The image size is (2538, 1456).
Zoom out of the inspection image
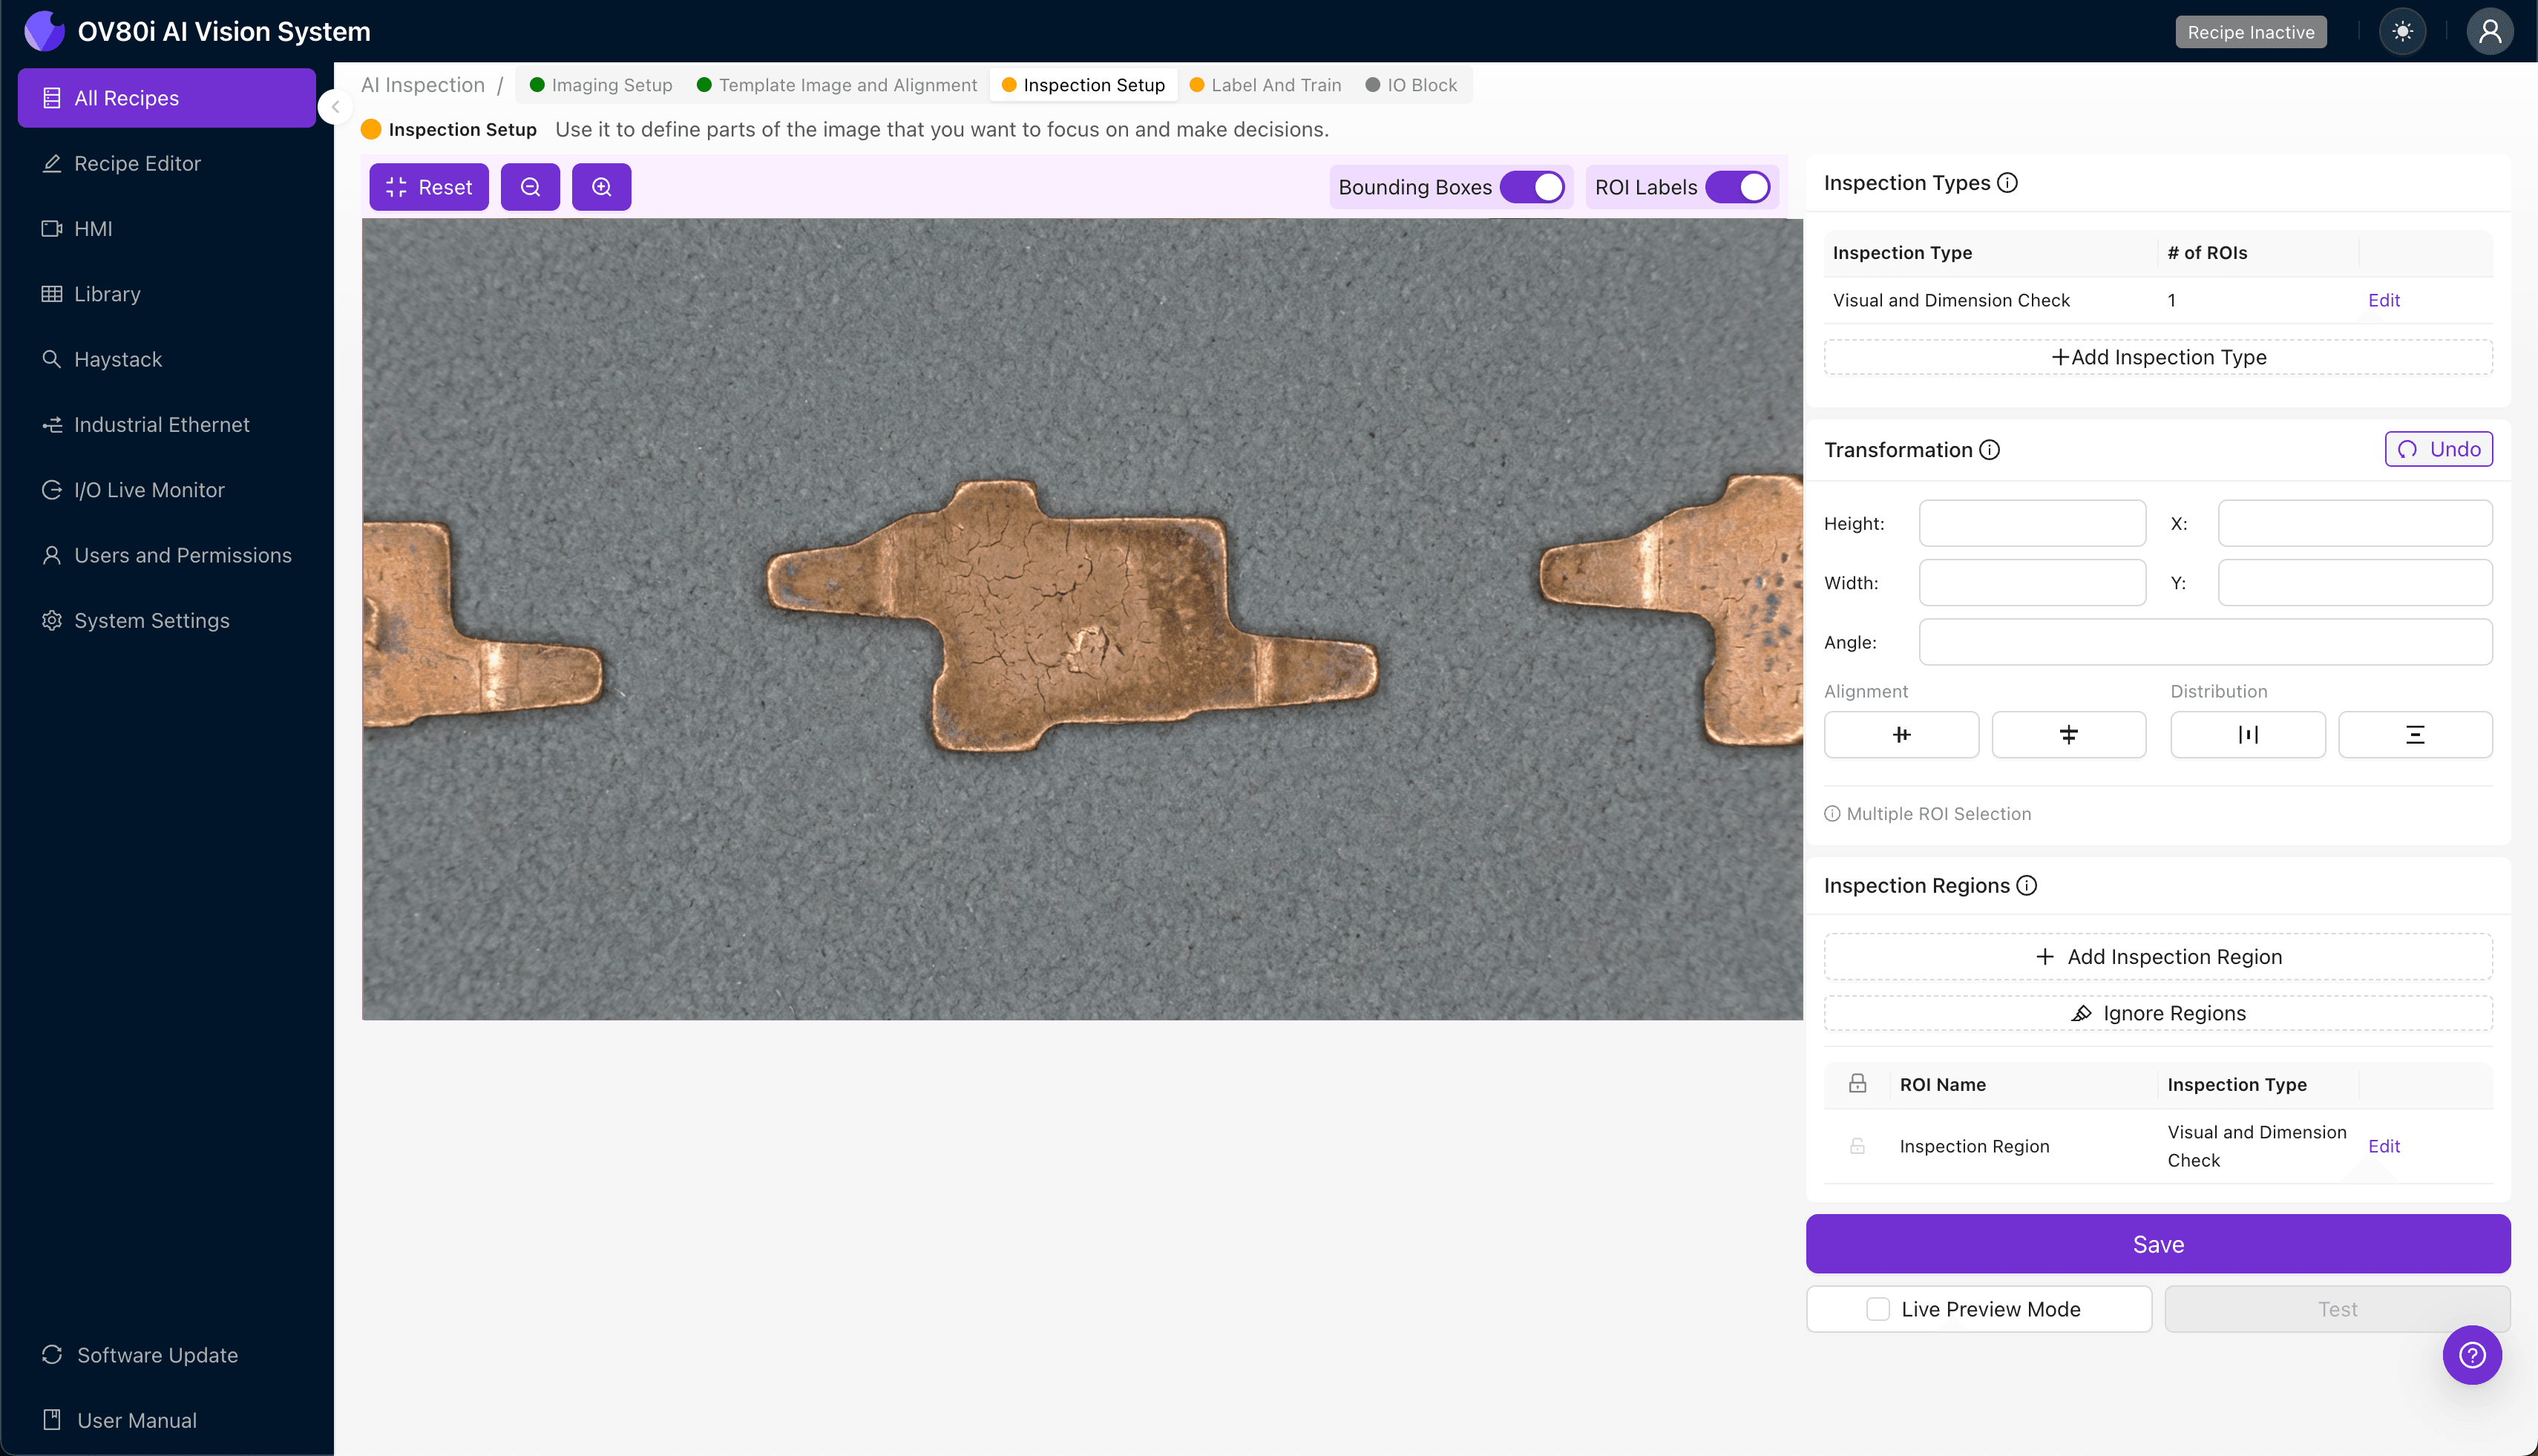530,187
